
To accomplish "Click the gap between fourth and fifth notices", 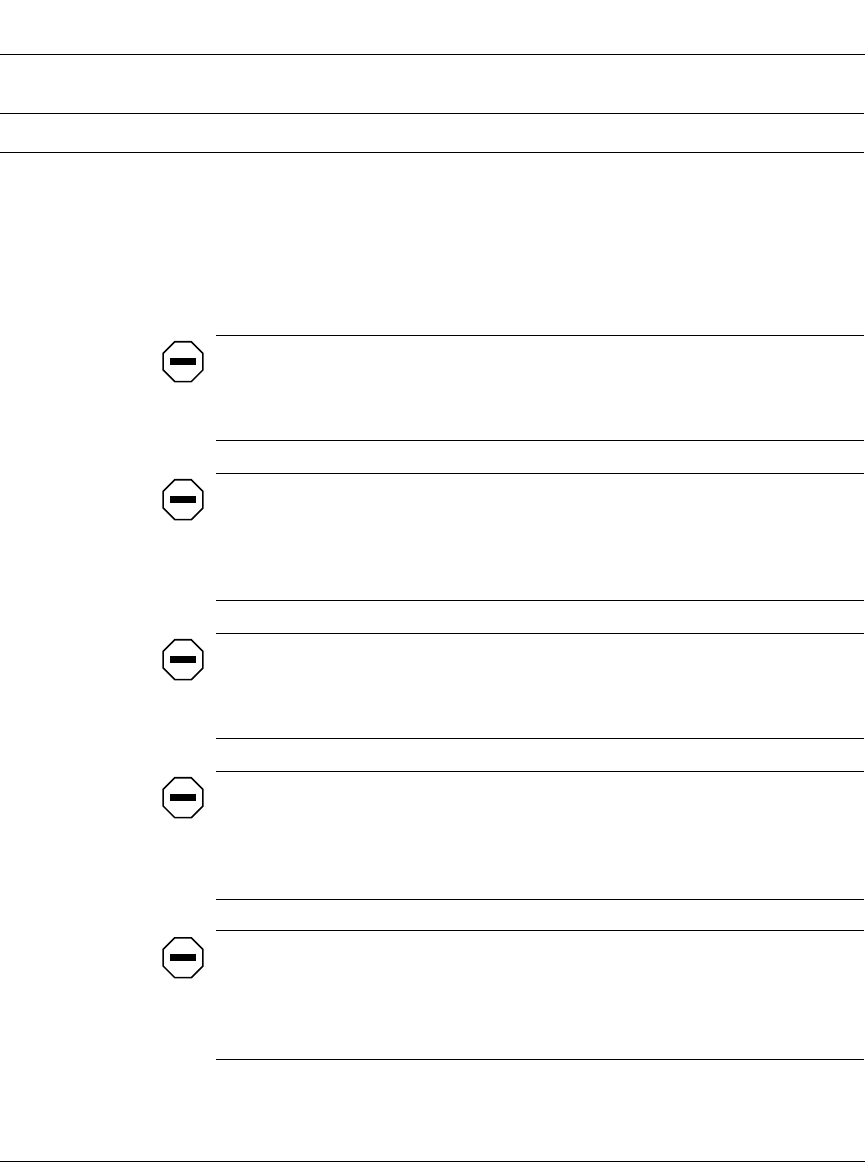I will point(539,915).
